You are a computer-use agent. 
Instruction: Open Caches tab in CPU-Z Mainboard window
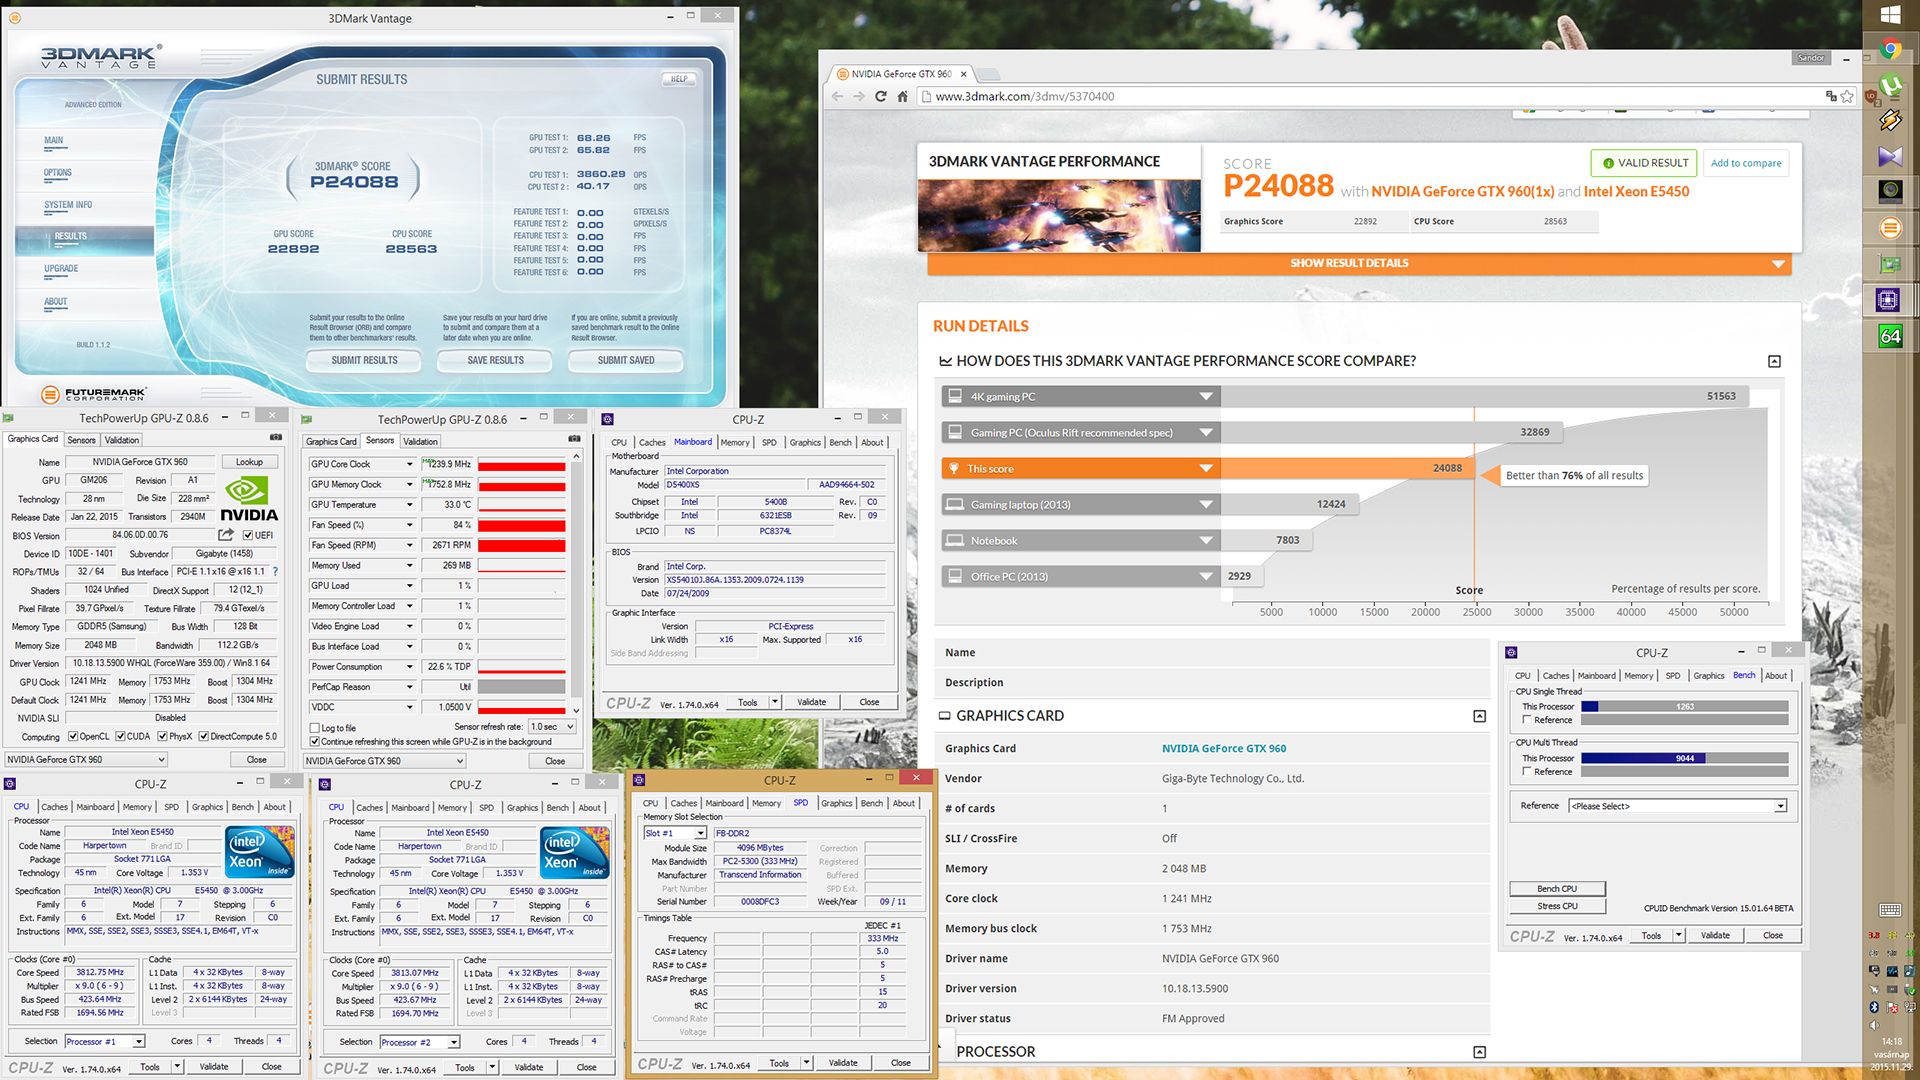(x=652, y=442)
